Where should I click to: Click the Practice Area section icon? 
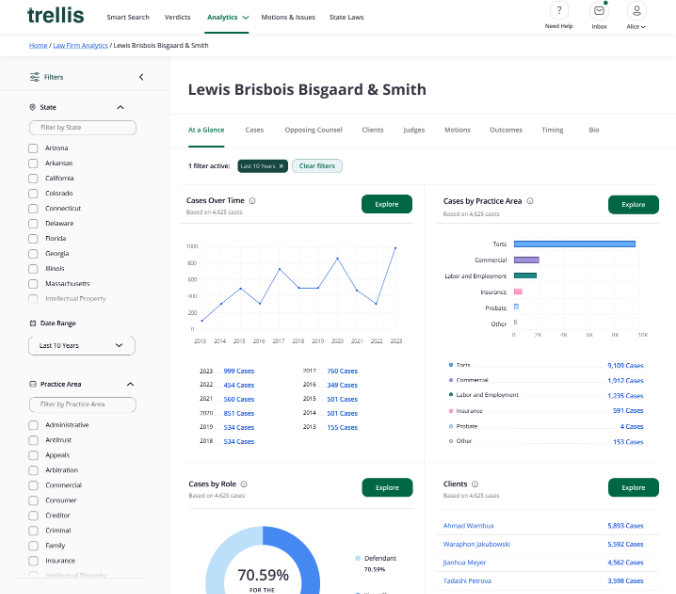point(33,384)
